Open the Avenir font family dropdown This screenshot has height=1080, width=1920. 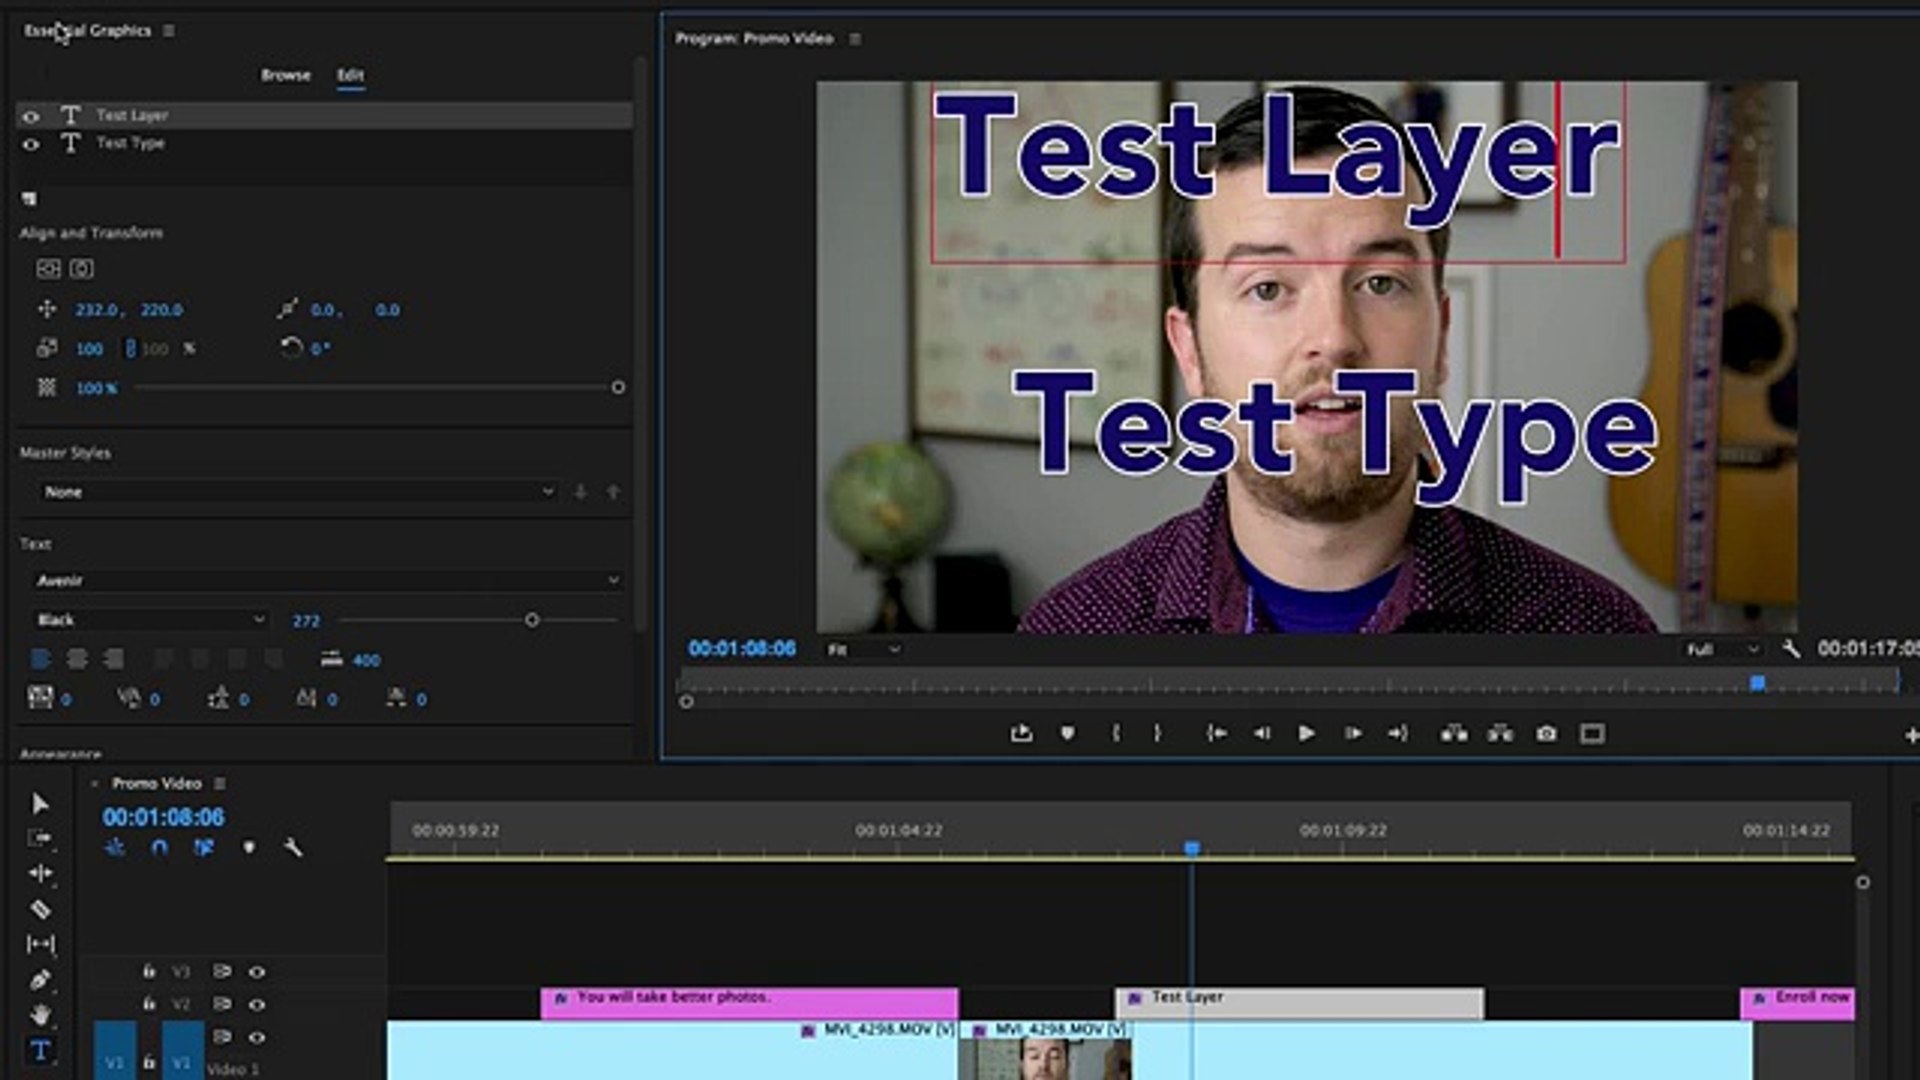328,580
